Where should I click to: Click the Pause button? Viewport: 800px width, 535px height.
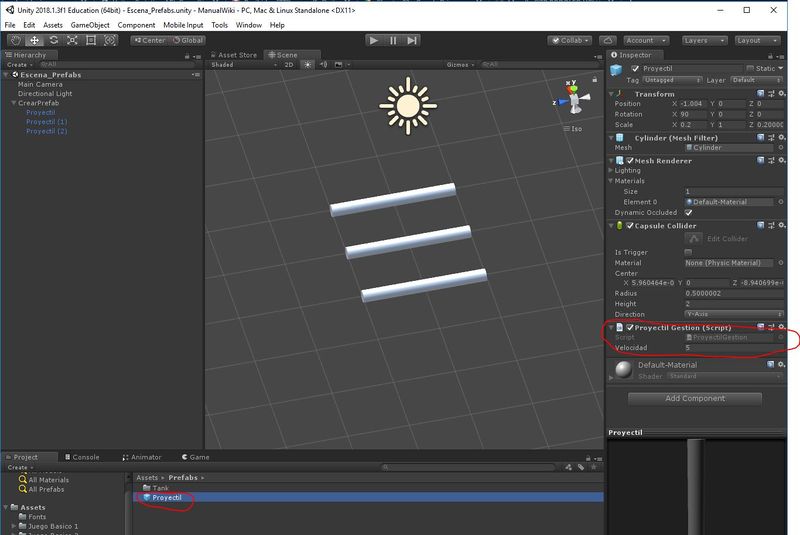click(393, 40)
